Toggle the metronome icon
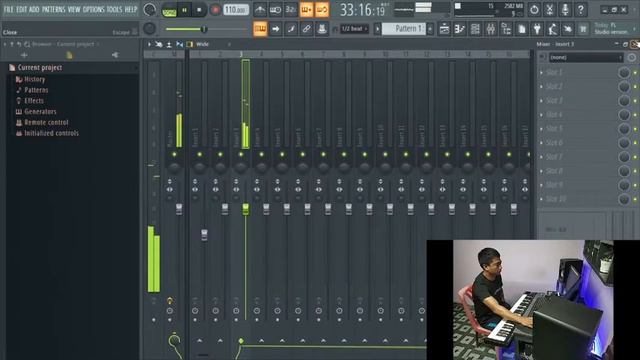 pos(260,9)
